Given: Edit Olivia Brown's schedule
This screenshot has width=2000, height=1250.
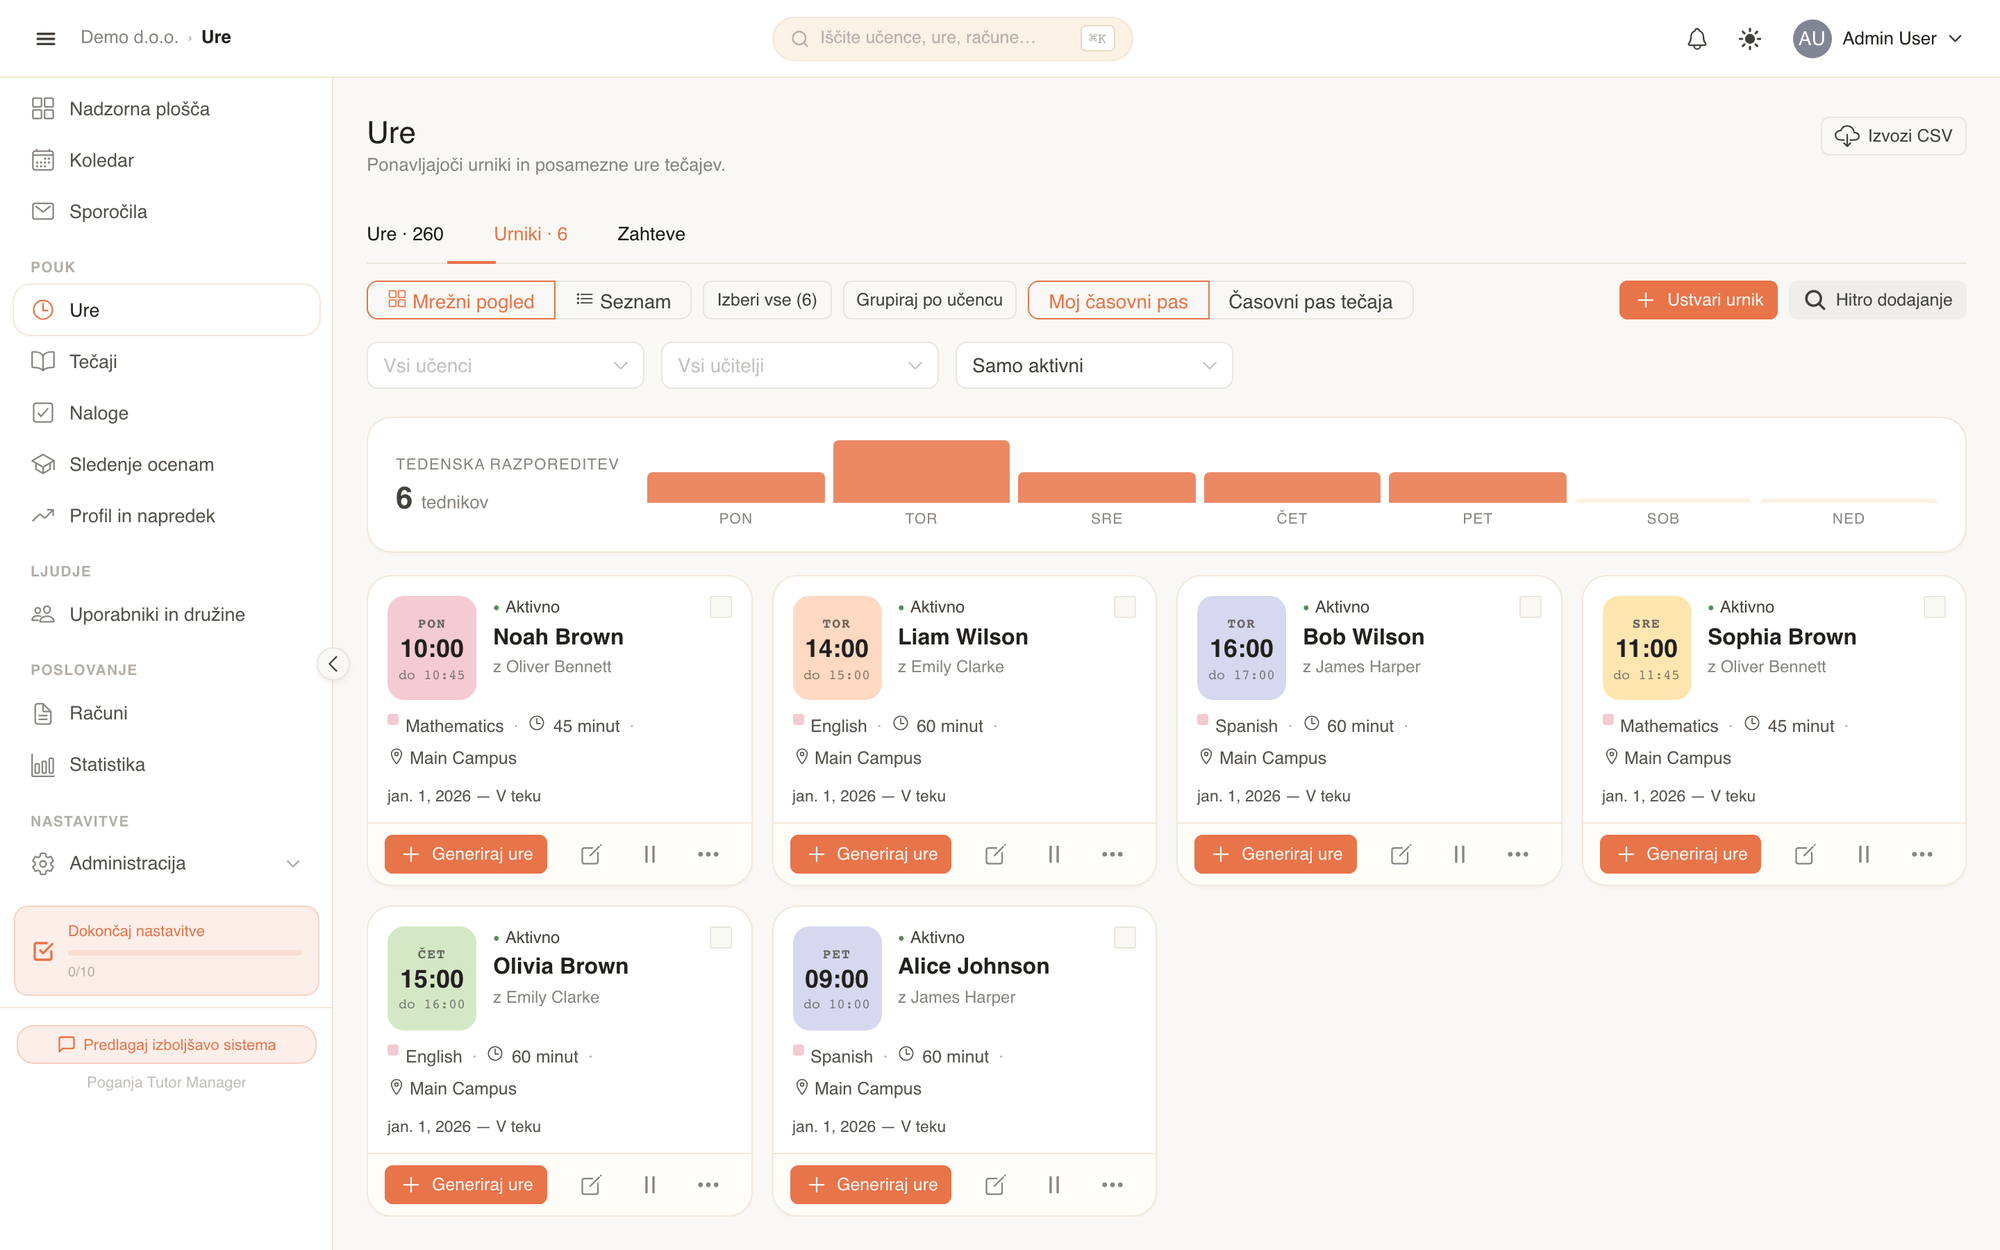Looking at the screenshot, I should pyautogui.click(x=591, y=1185).
